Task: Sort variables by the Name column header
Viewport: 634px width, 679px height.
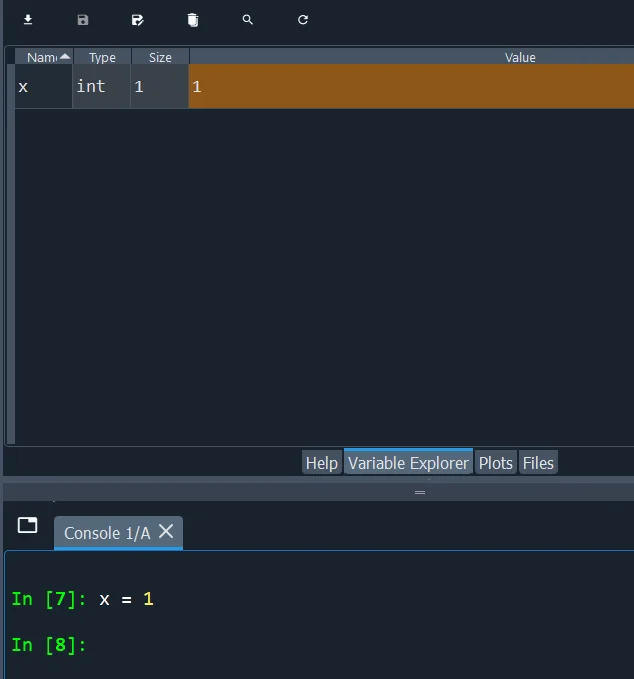Action: point(42,57)
